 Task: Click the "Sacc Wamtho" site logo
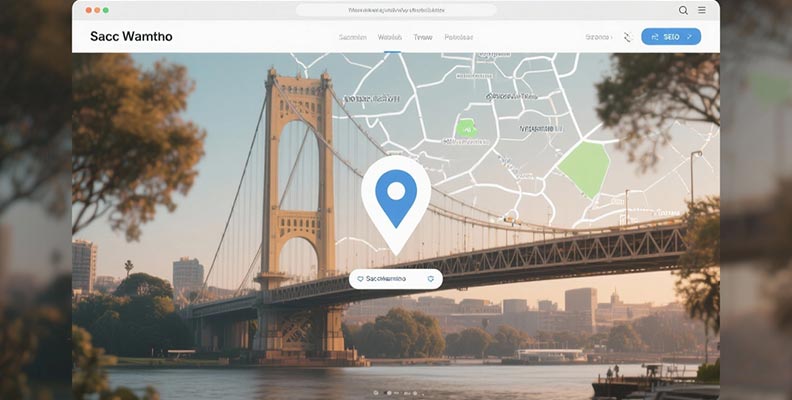tap(131, 36)
